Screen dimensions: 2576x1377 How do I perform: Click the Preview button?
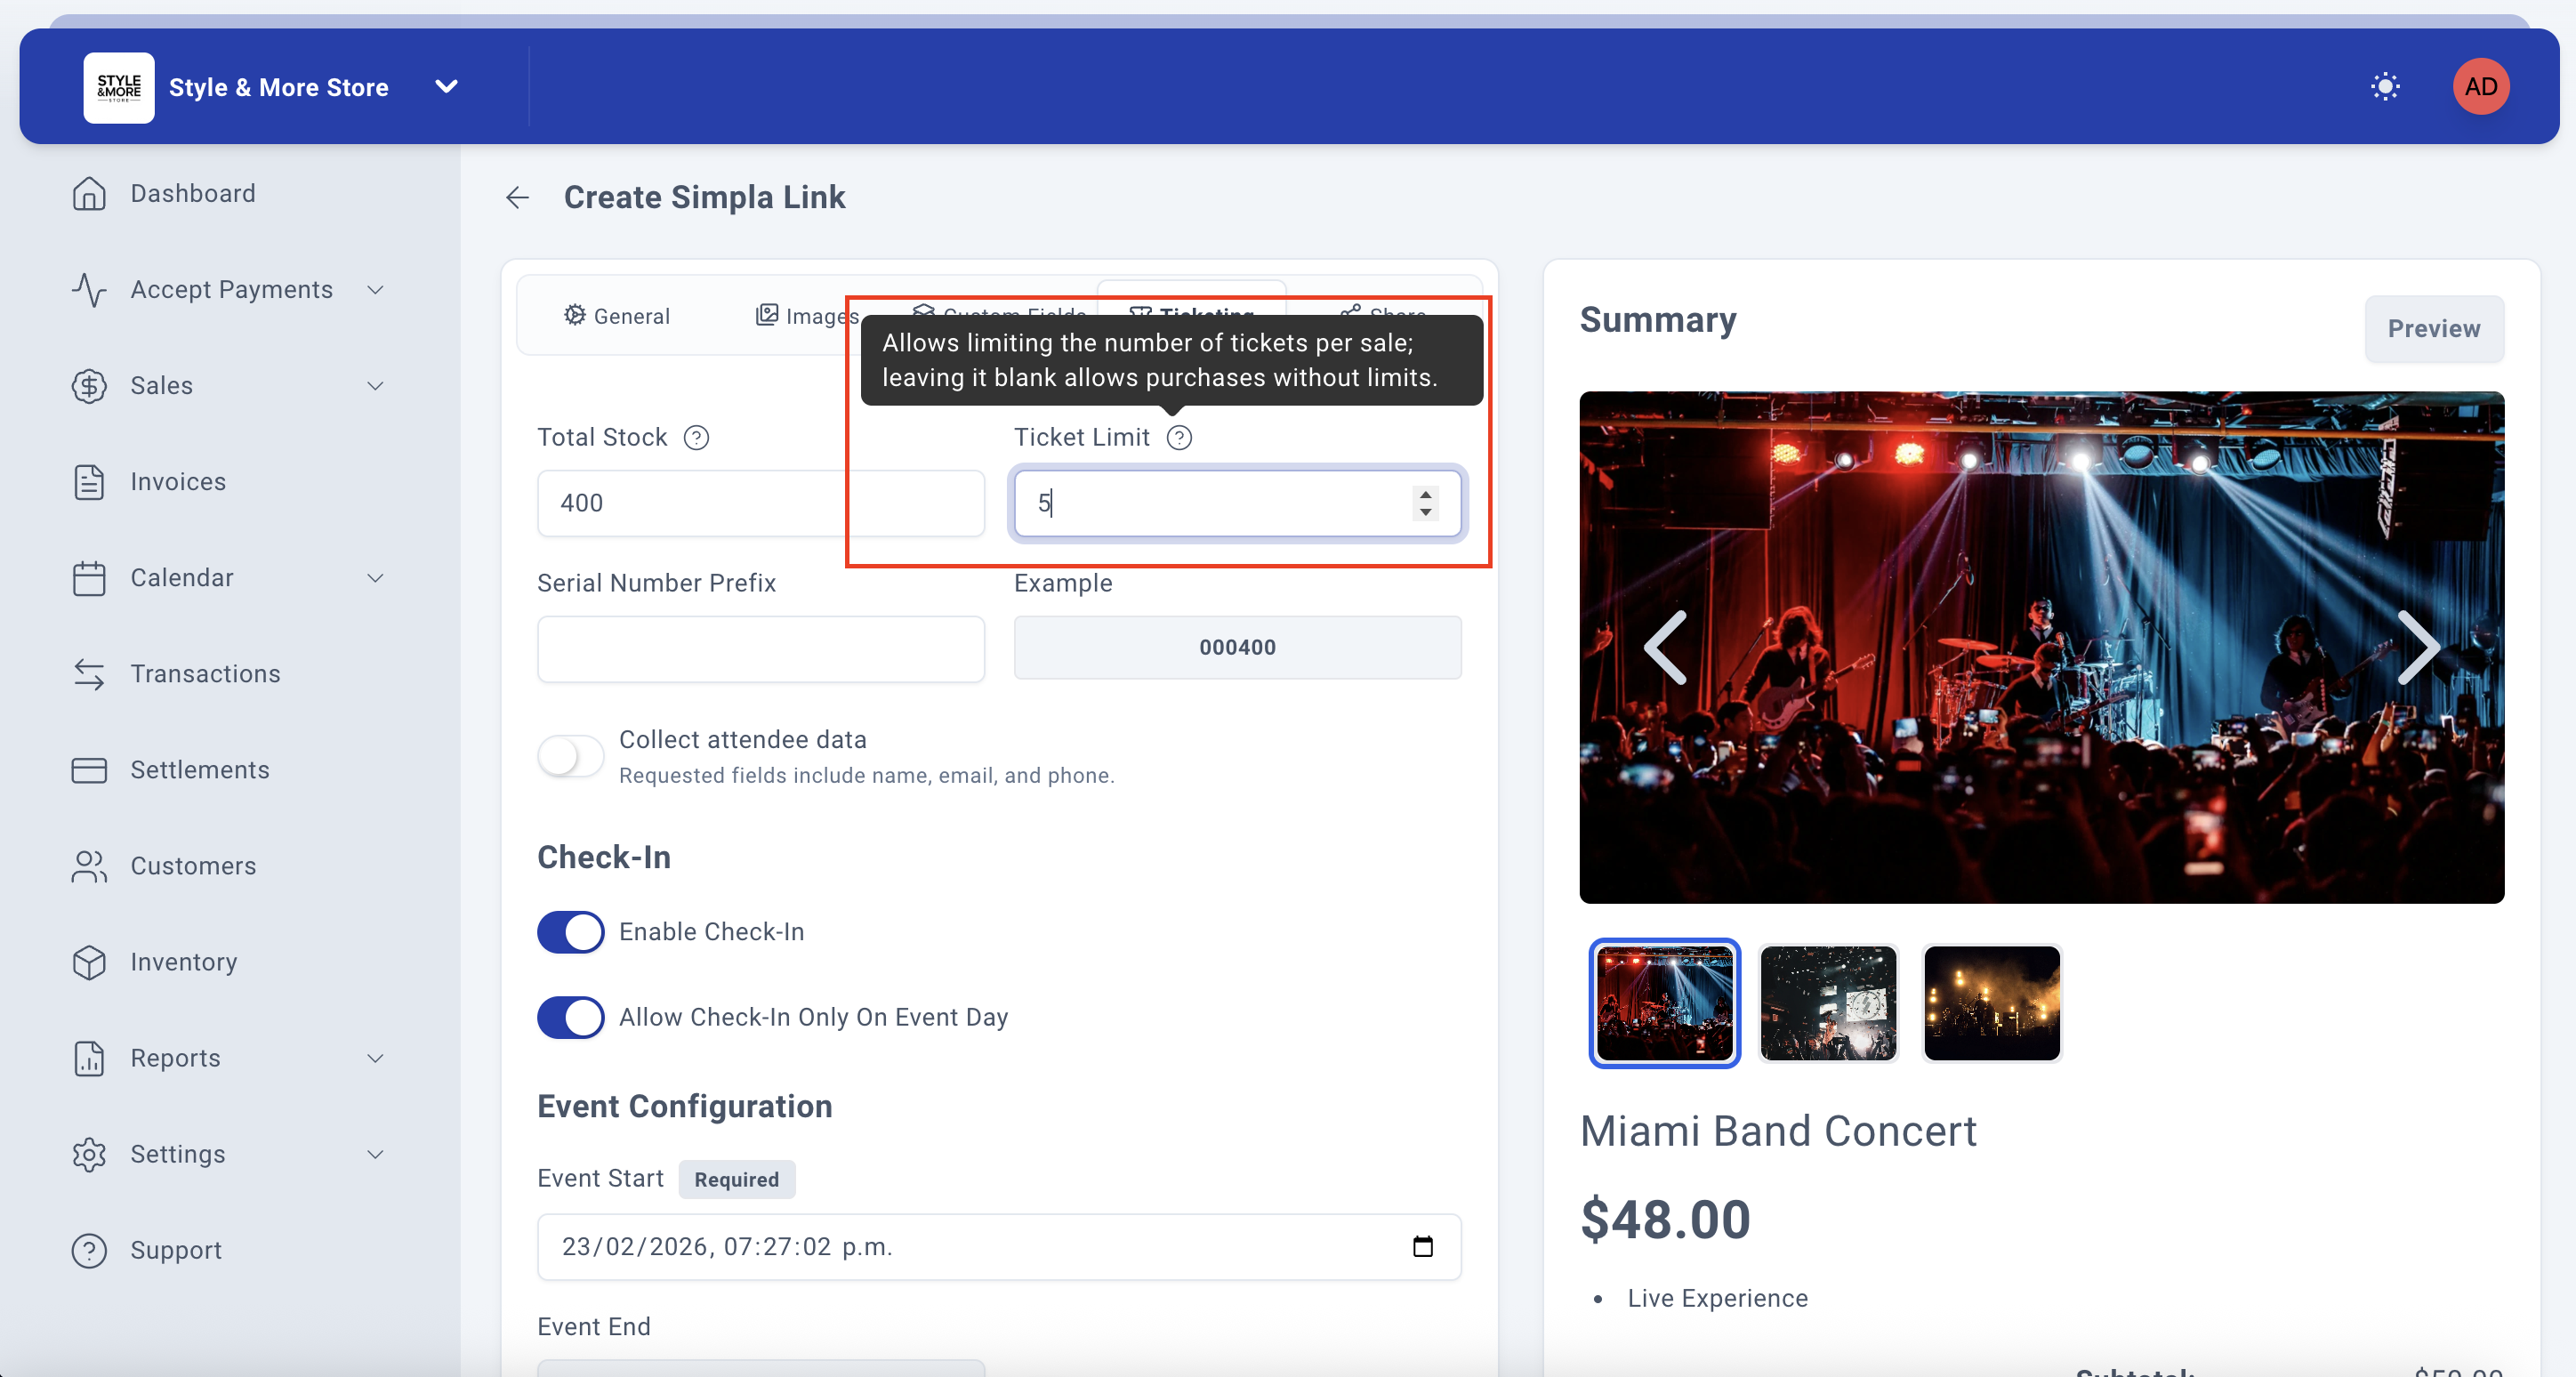2433,328
